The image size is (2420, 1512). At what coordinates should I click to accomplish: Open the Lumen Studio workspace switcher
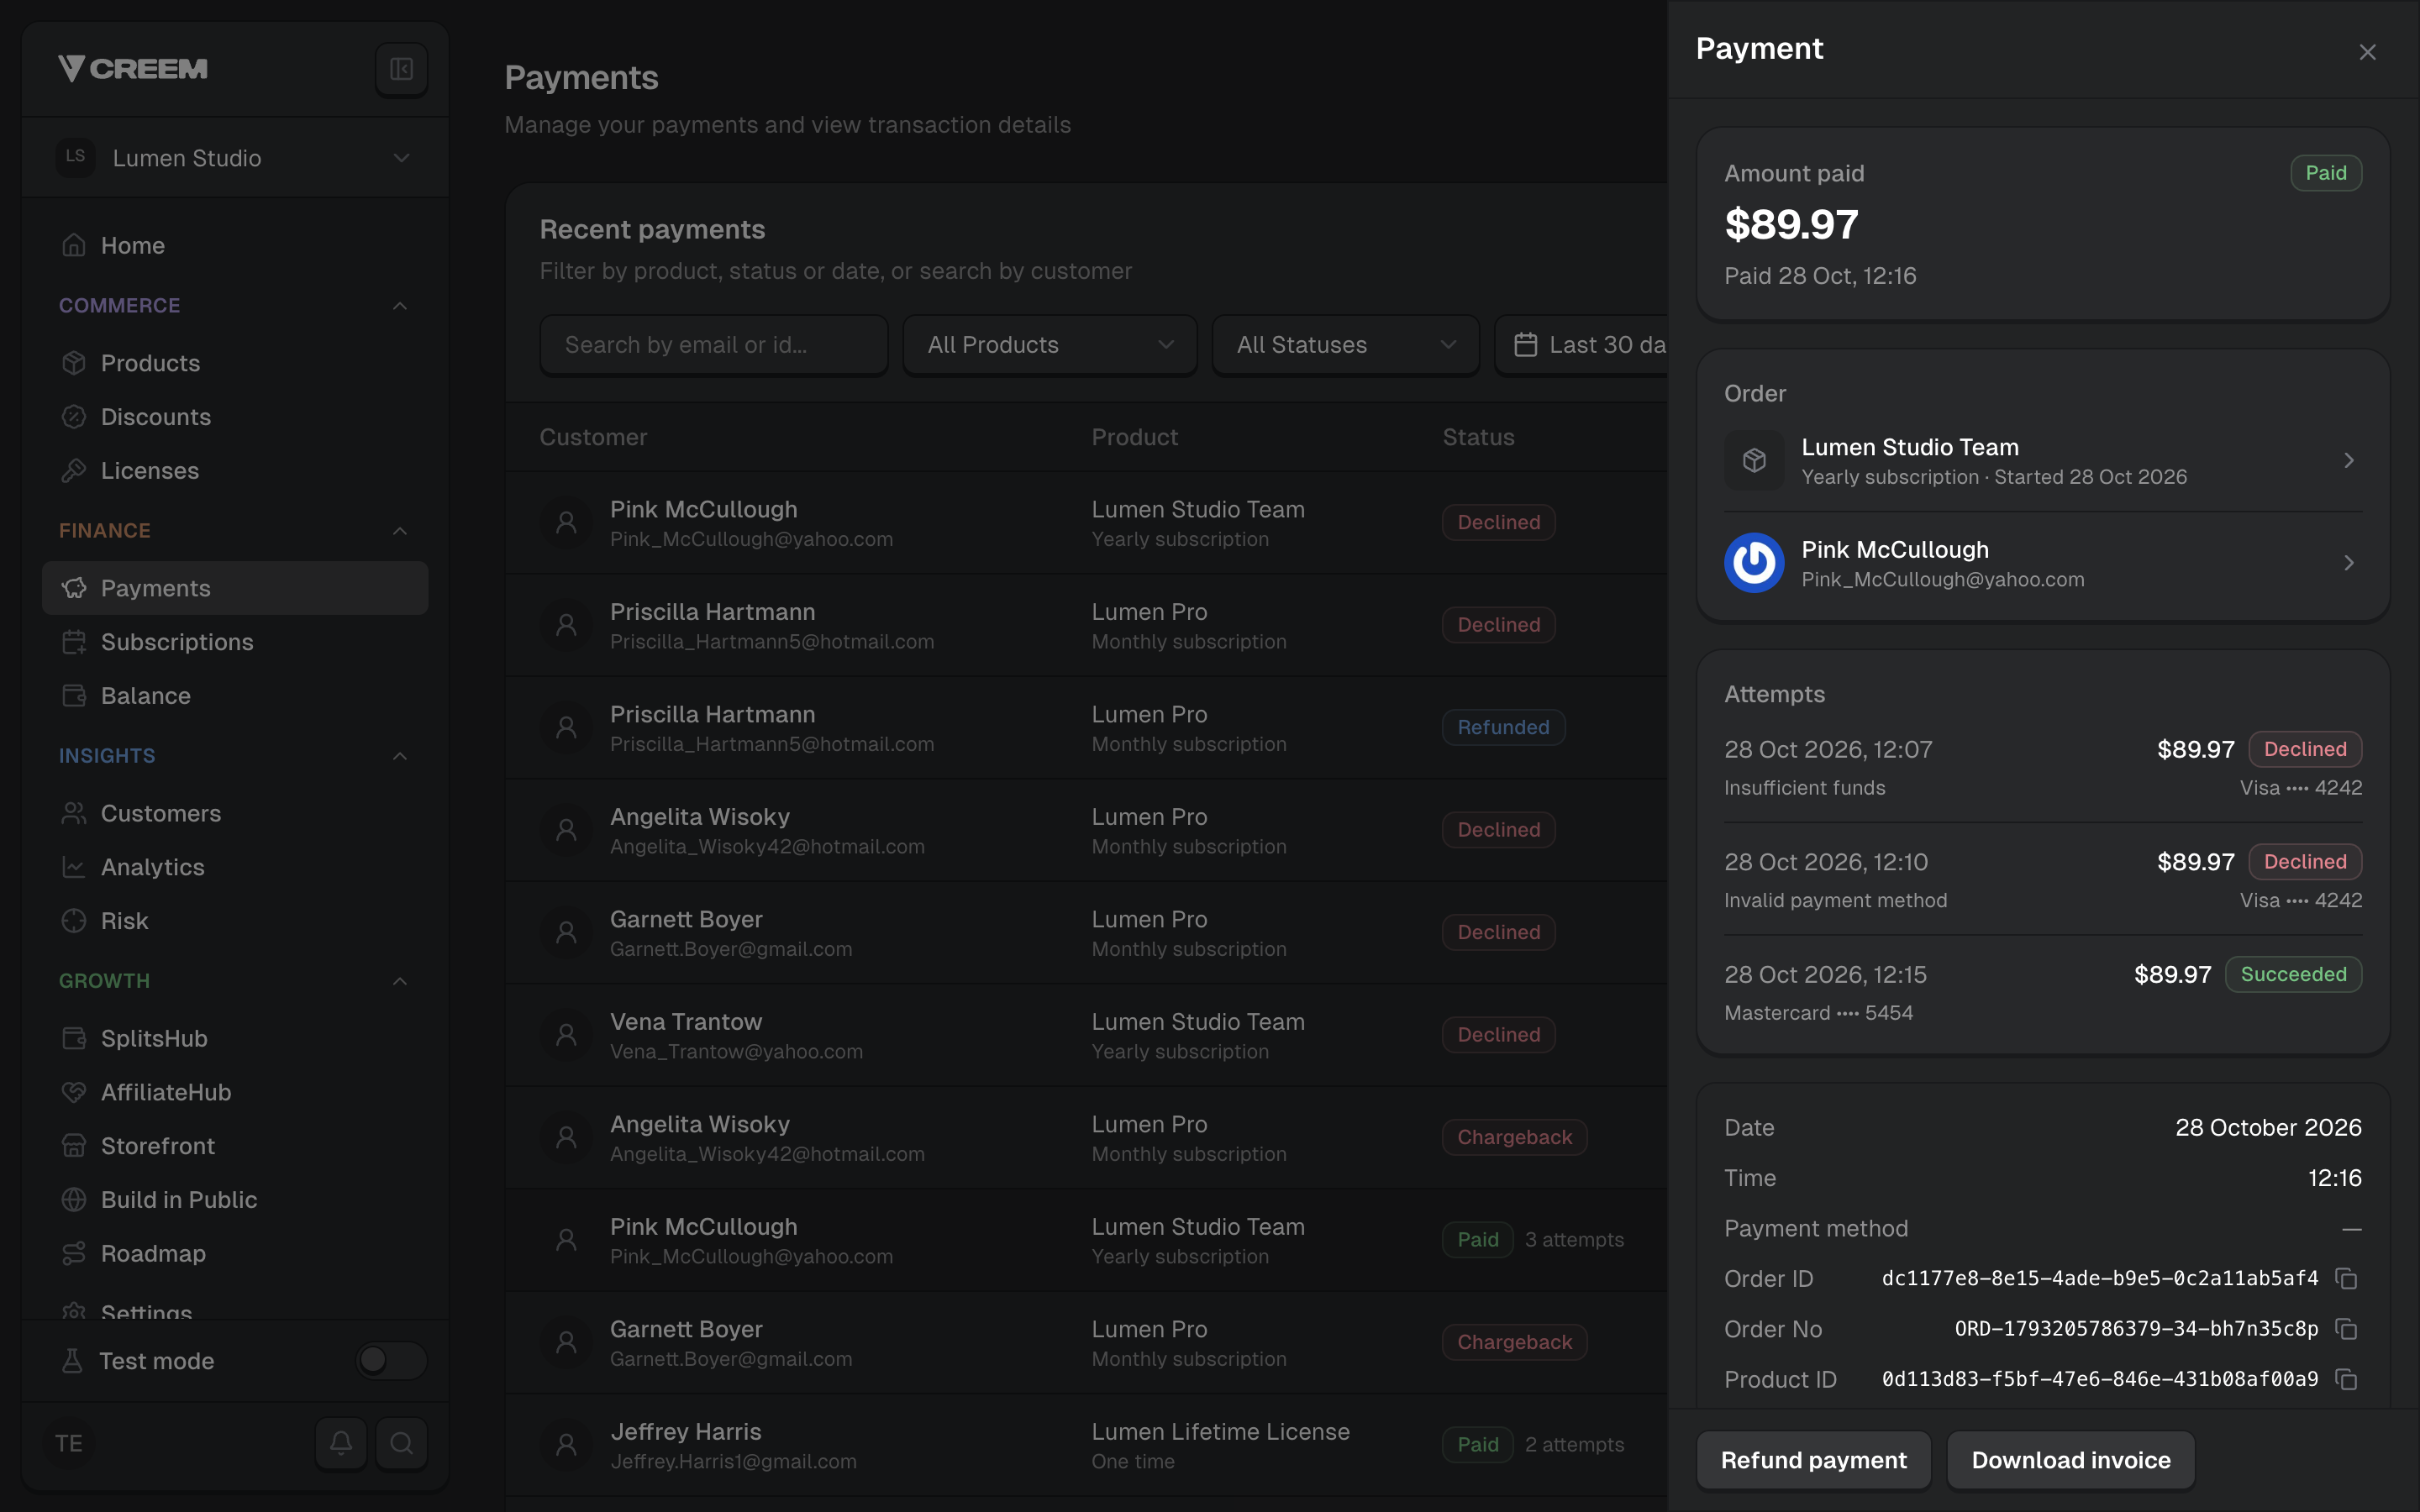click(235, 158)
